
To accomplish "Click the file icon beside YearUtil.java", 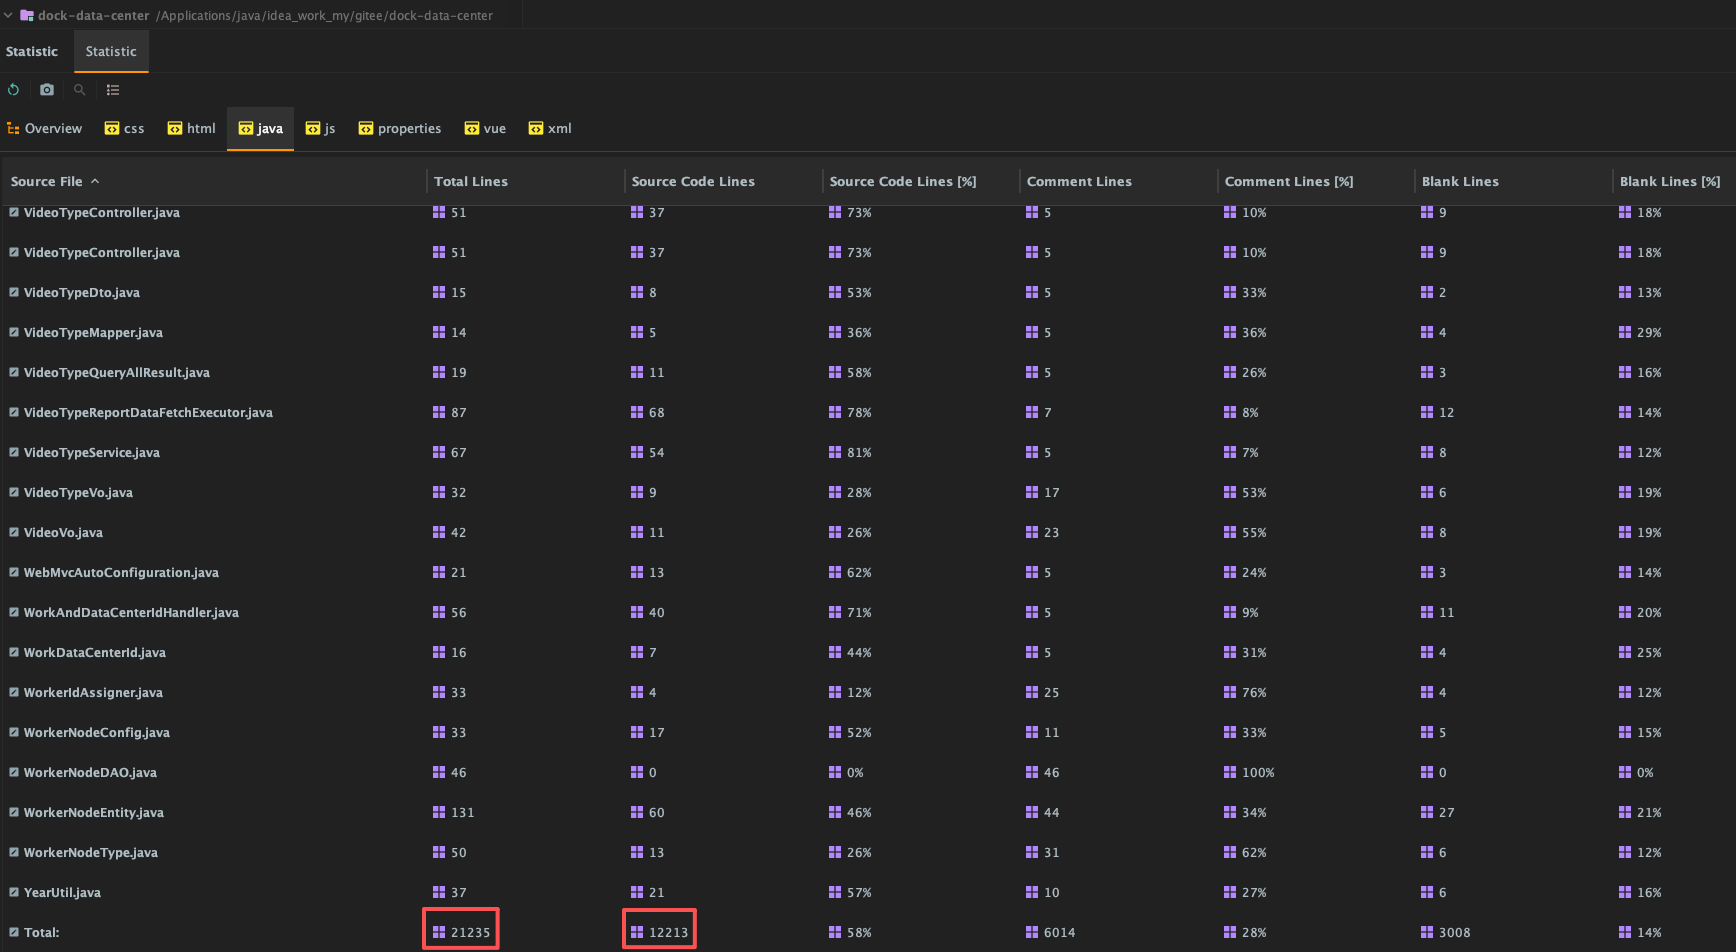I will (14, 892).
